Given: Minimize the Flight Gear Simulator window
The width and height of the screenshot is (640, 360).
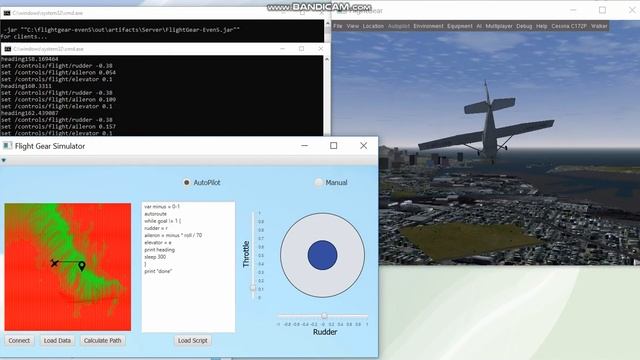Looking at the screenshot, I should click(x=304, y=146).
